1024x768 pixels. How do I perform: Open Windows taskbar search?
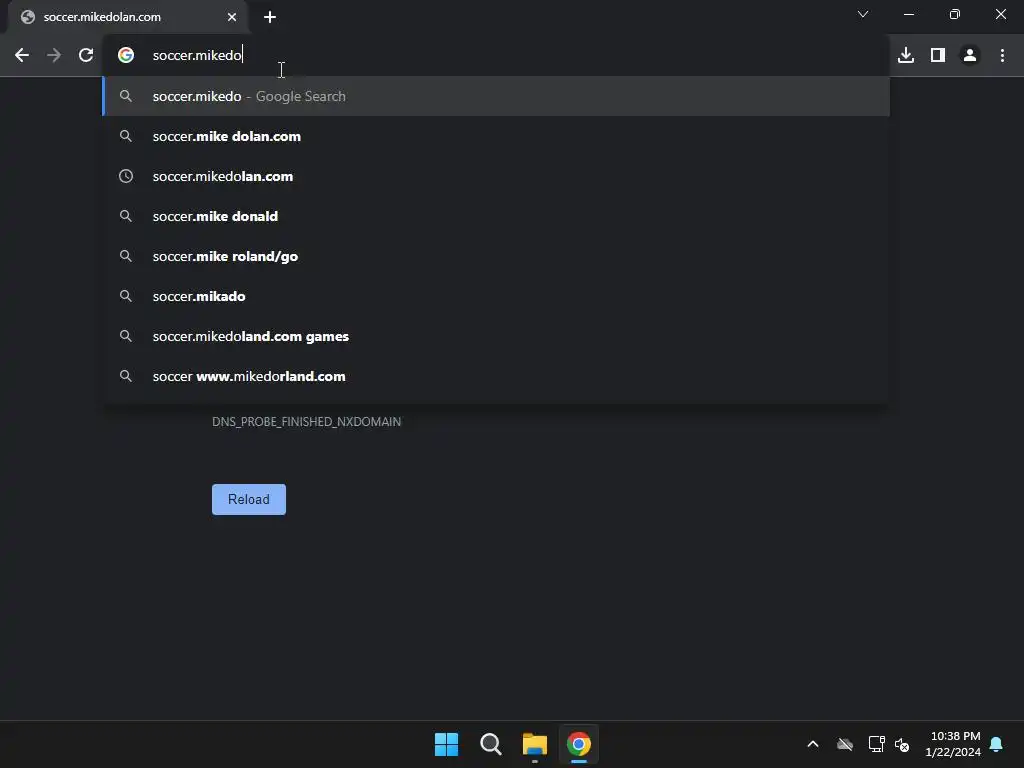tap(490, 744)
